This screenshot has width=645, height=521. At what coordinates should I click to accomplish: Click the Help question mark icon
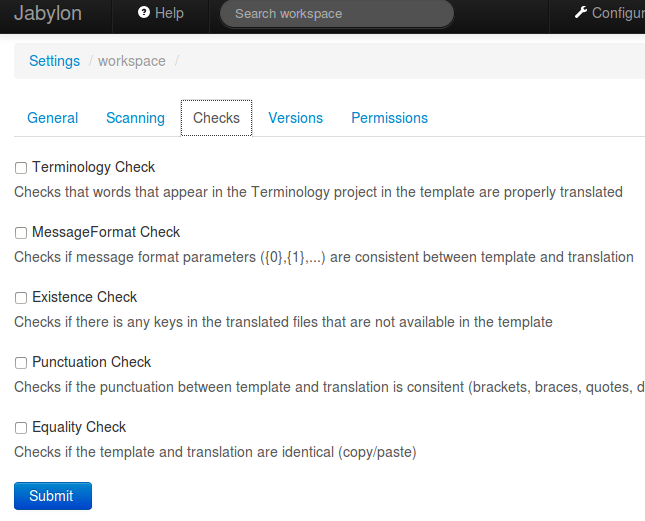144,13
